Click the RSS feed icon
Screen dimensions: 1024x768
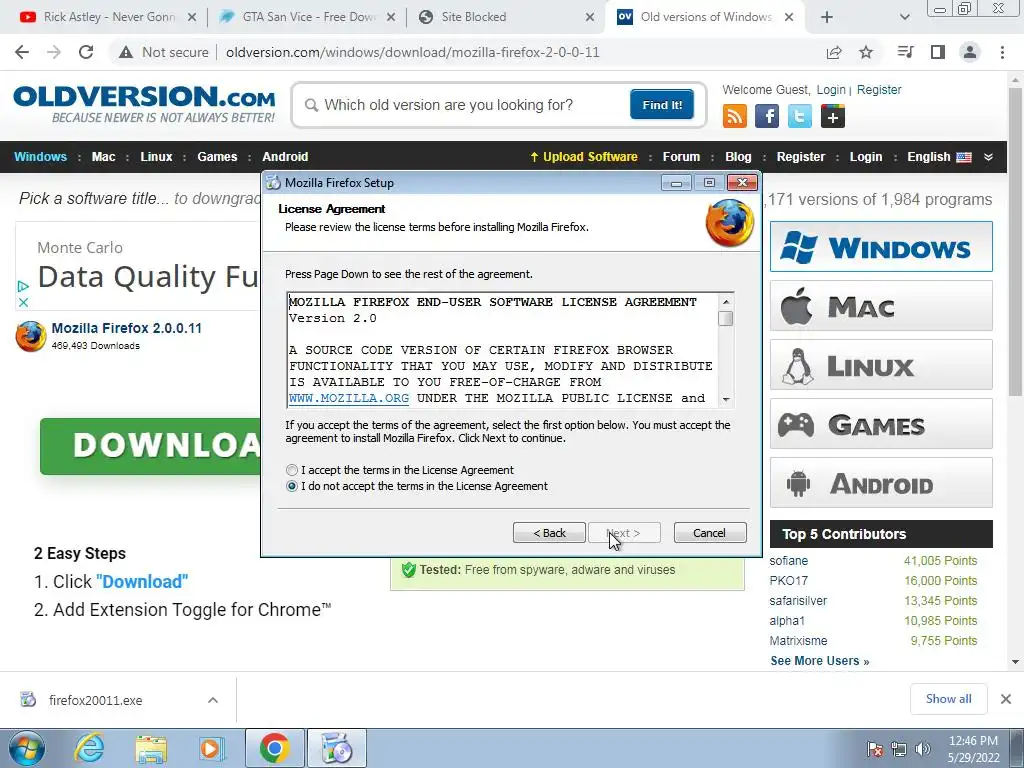tap(735, 116)
